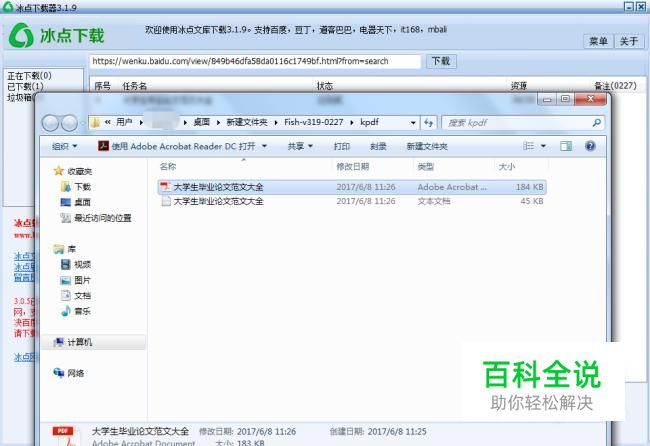Screen dimensions: 650x446
Task: Click the refresh icon beside address bar
Action: point(429,122)
